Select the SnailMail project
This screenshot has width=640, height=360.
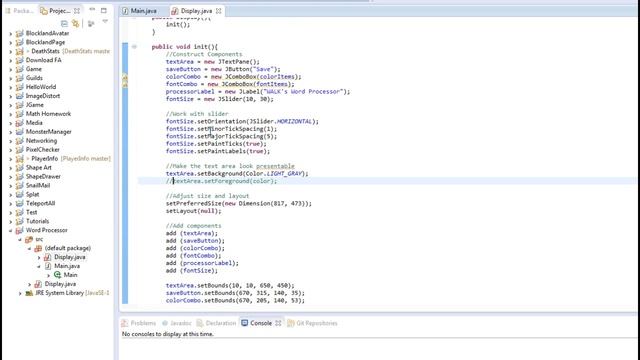pyautogui.click(x=38, y=186)
